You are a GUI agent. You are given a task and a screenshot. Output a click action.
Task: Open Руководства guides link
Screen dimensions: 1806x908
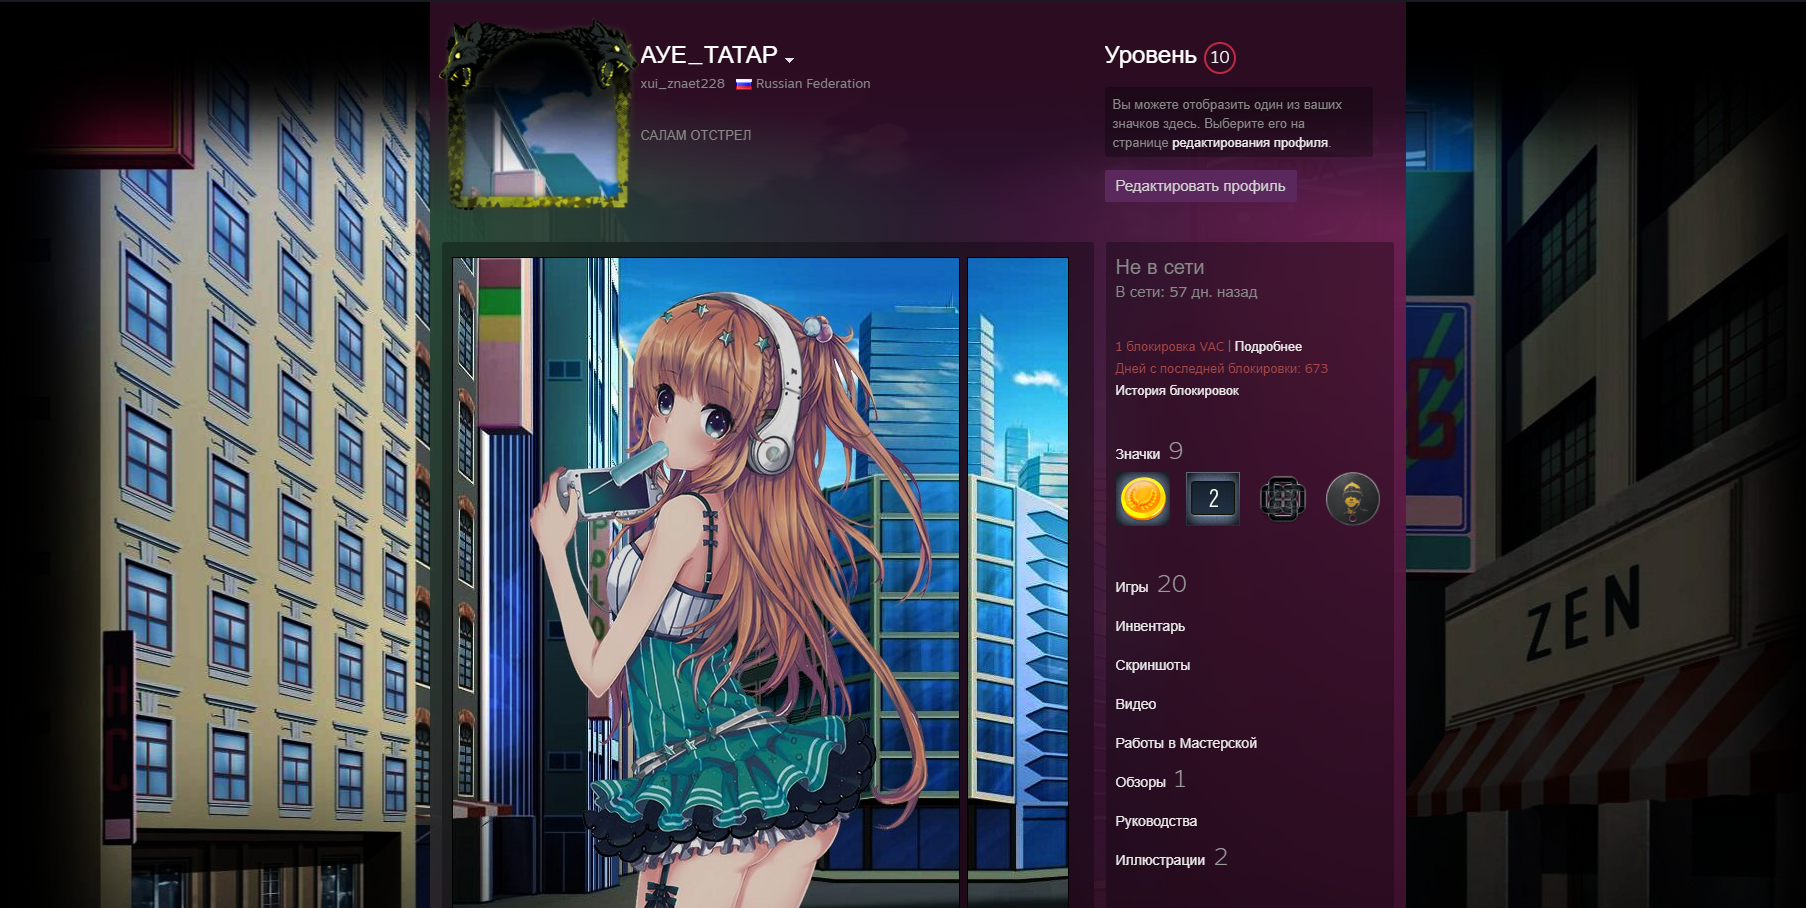coord(1156,821)
